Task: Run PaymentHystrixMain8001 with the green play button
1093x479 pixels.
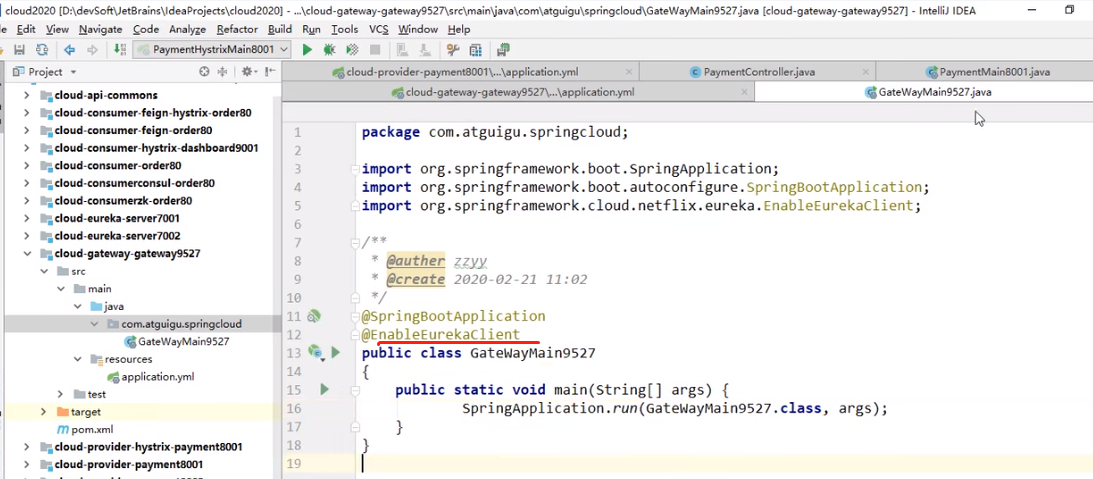Action: [307, 50]
